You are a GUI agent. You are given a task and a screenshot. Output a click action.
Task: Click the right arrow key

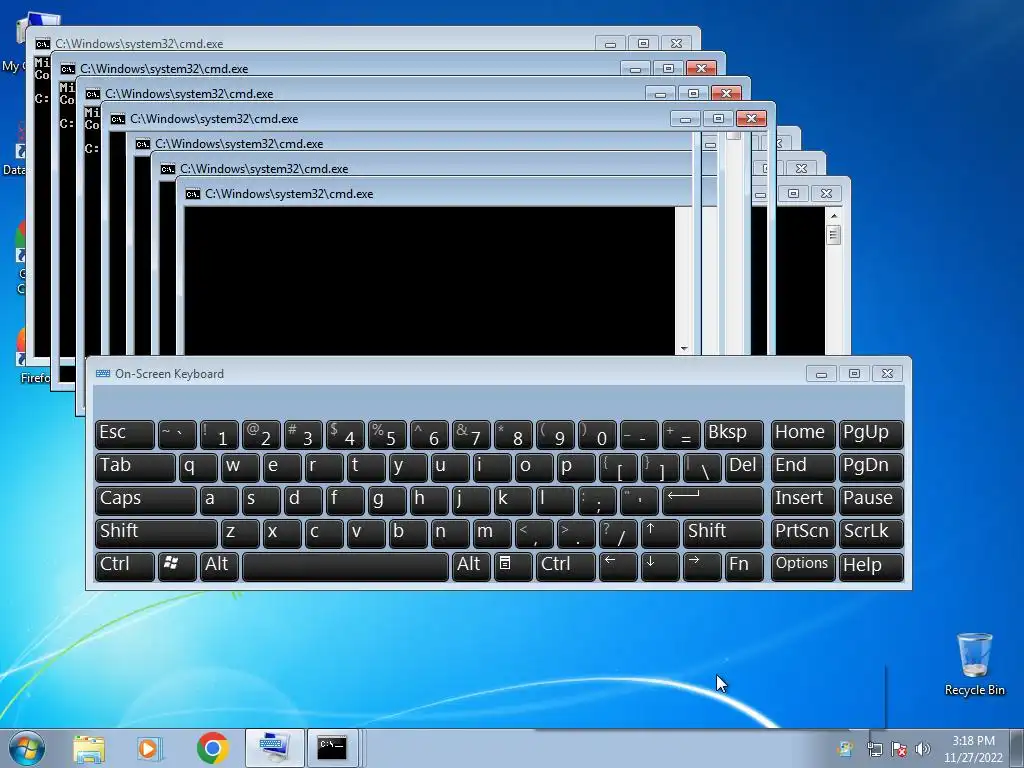(702, 566)
